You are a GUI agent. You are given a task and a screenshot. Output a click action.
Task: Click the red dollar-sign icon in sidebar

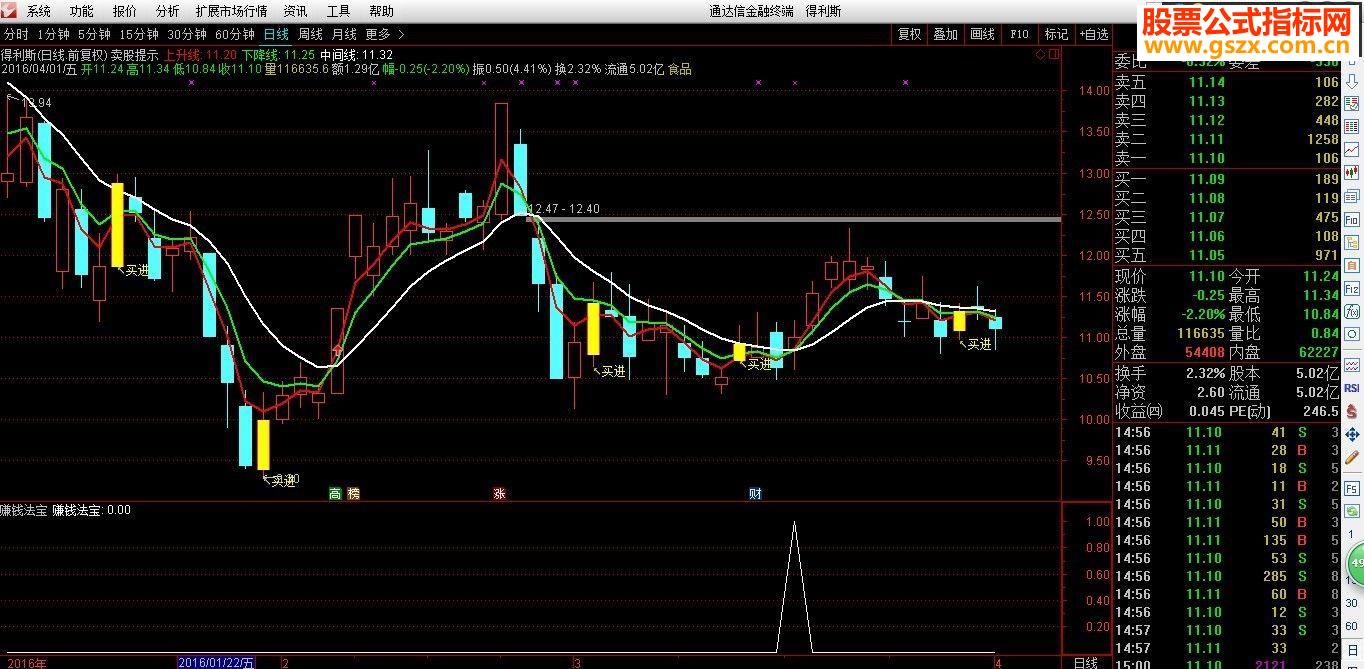(1351, 410)
